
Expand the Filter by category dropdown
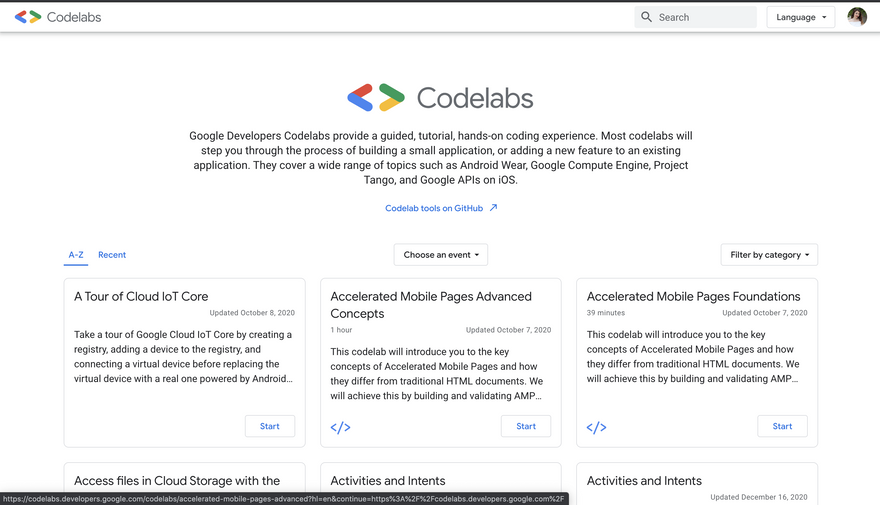pyautogui.click(x=768, y=255)
